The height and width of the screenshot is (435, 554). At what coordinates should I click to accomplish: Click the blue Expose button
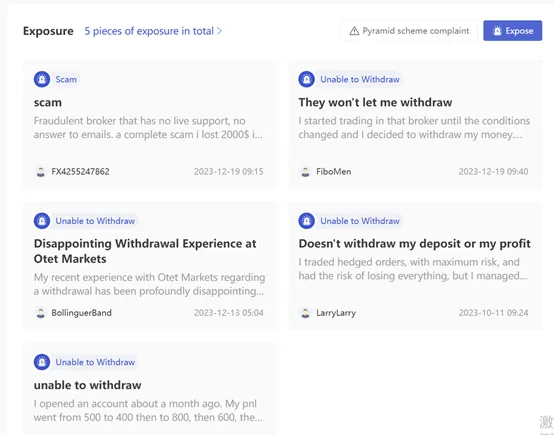513,31
